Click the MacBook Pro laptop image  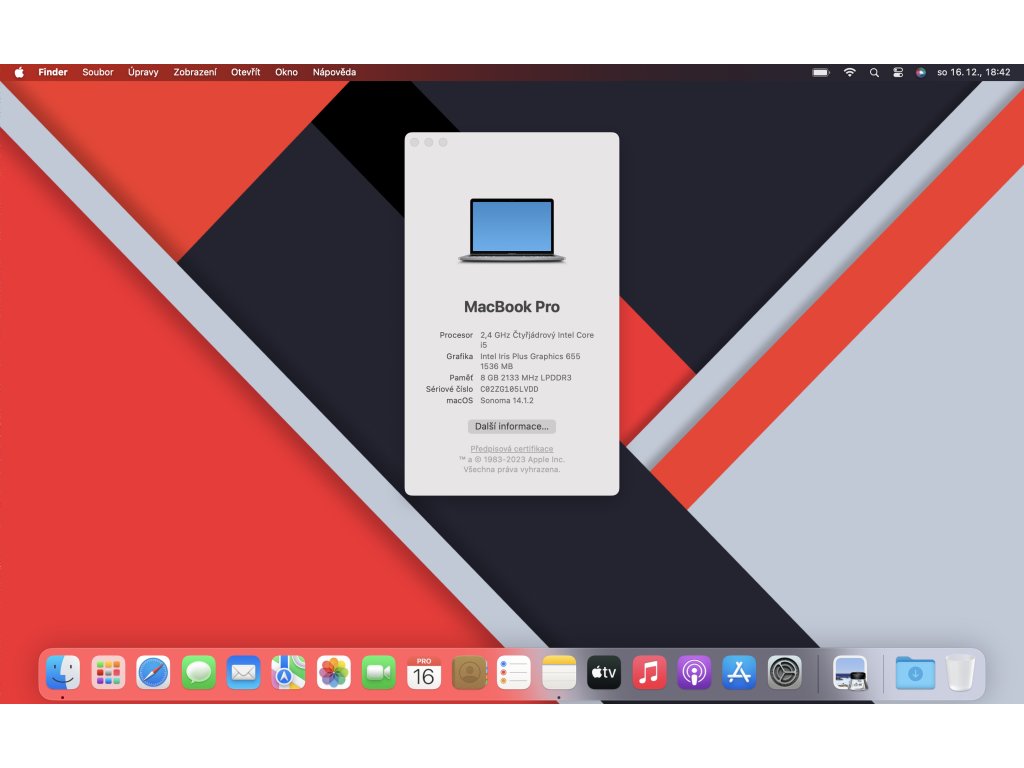(x=512, y=231)
